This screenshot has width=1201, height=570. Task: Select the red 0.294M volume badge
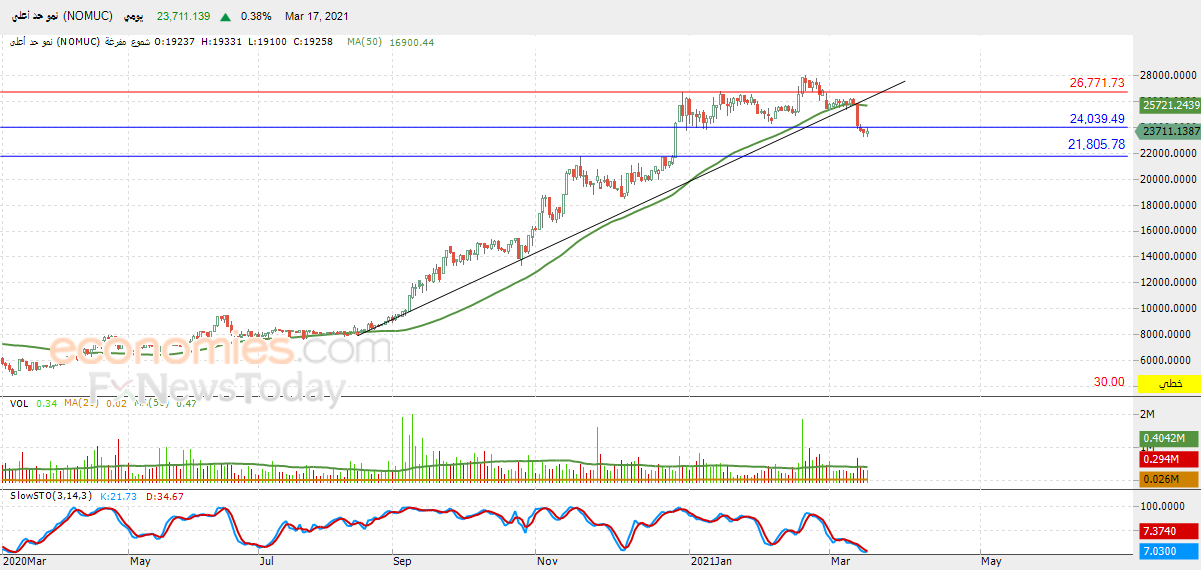(1170, 459)
